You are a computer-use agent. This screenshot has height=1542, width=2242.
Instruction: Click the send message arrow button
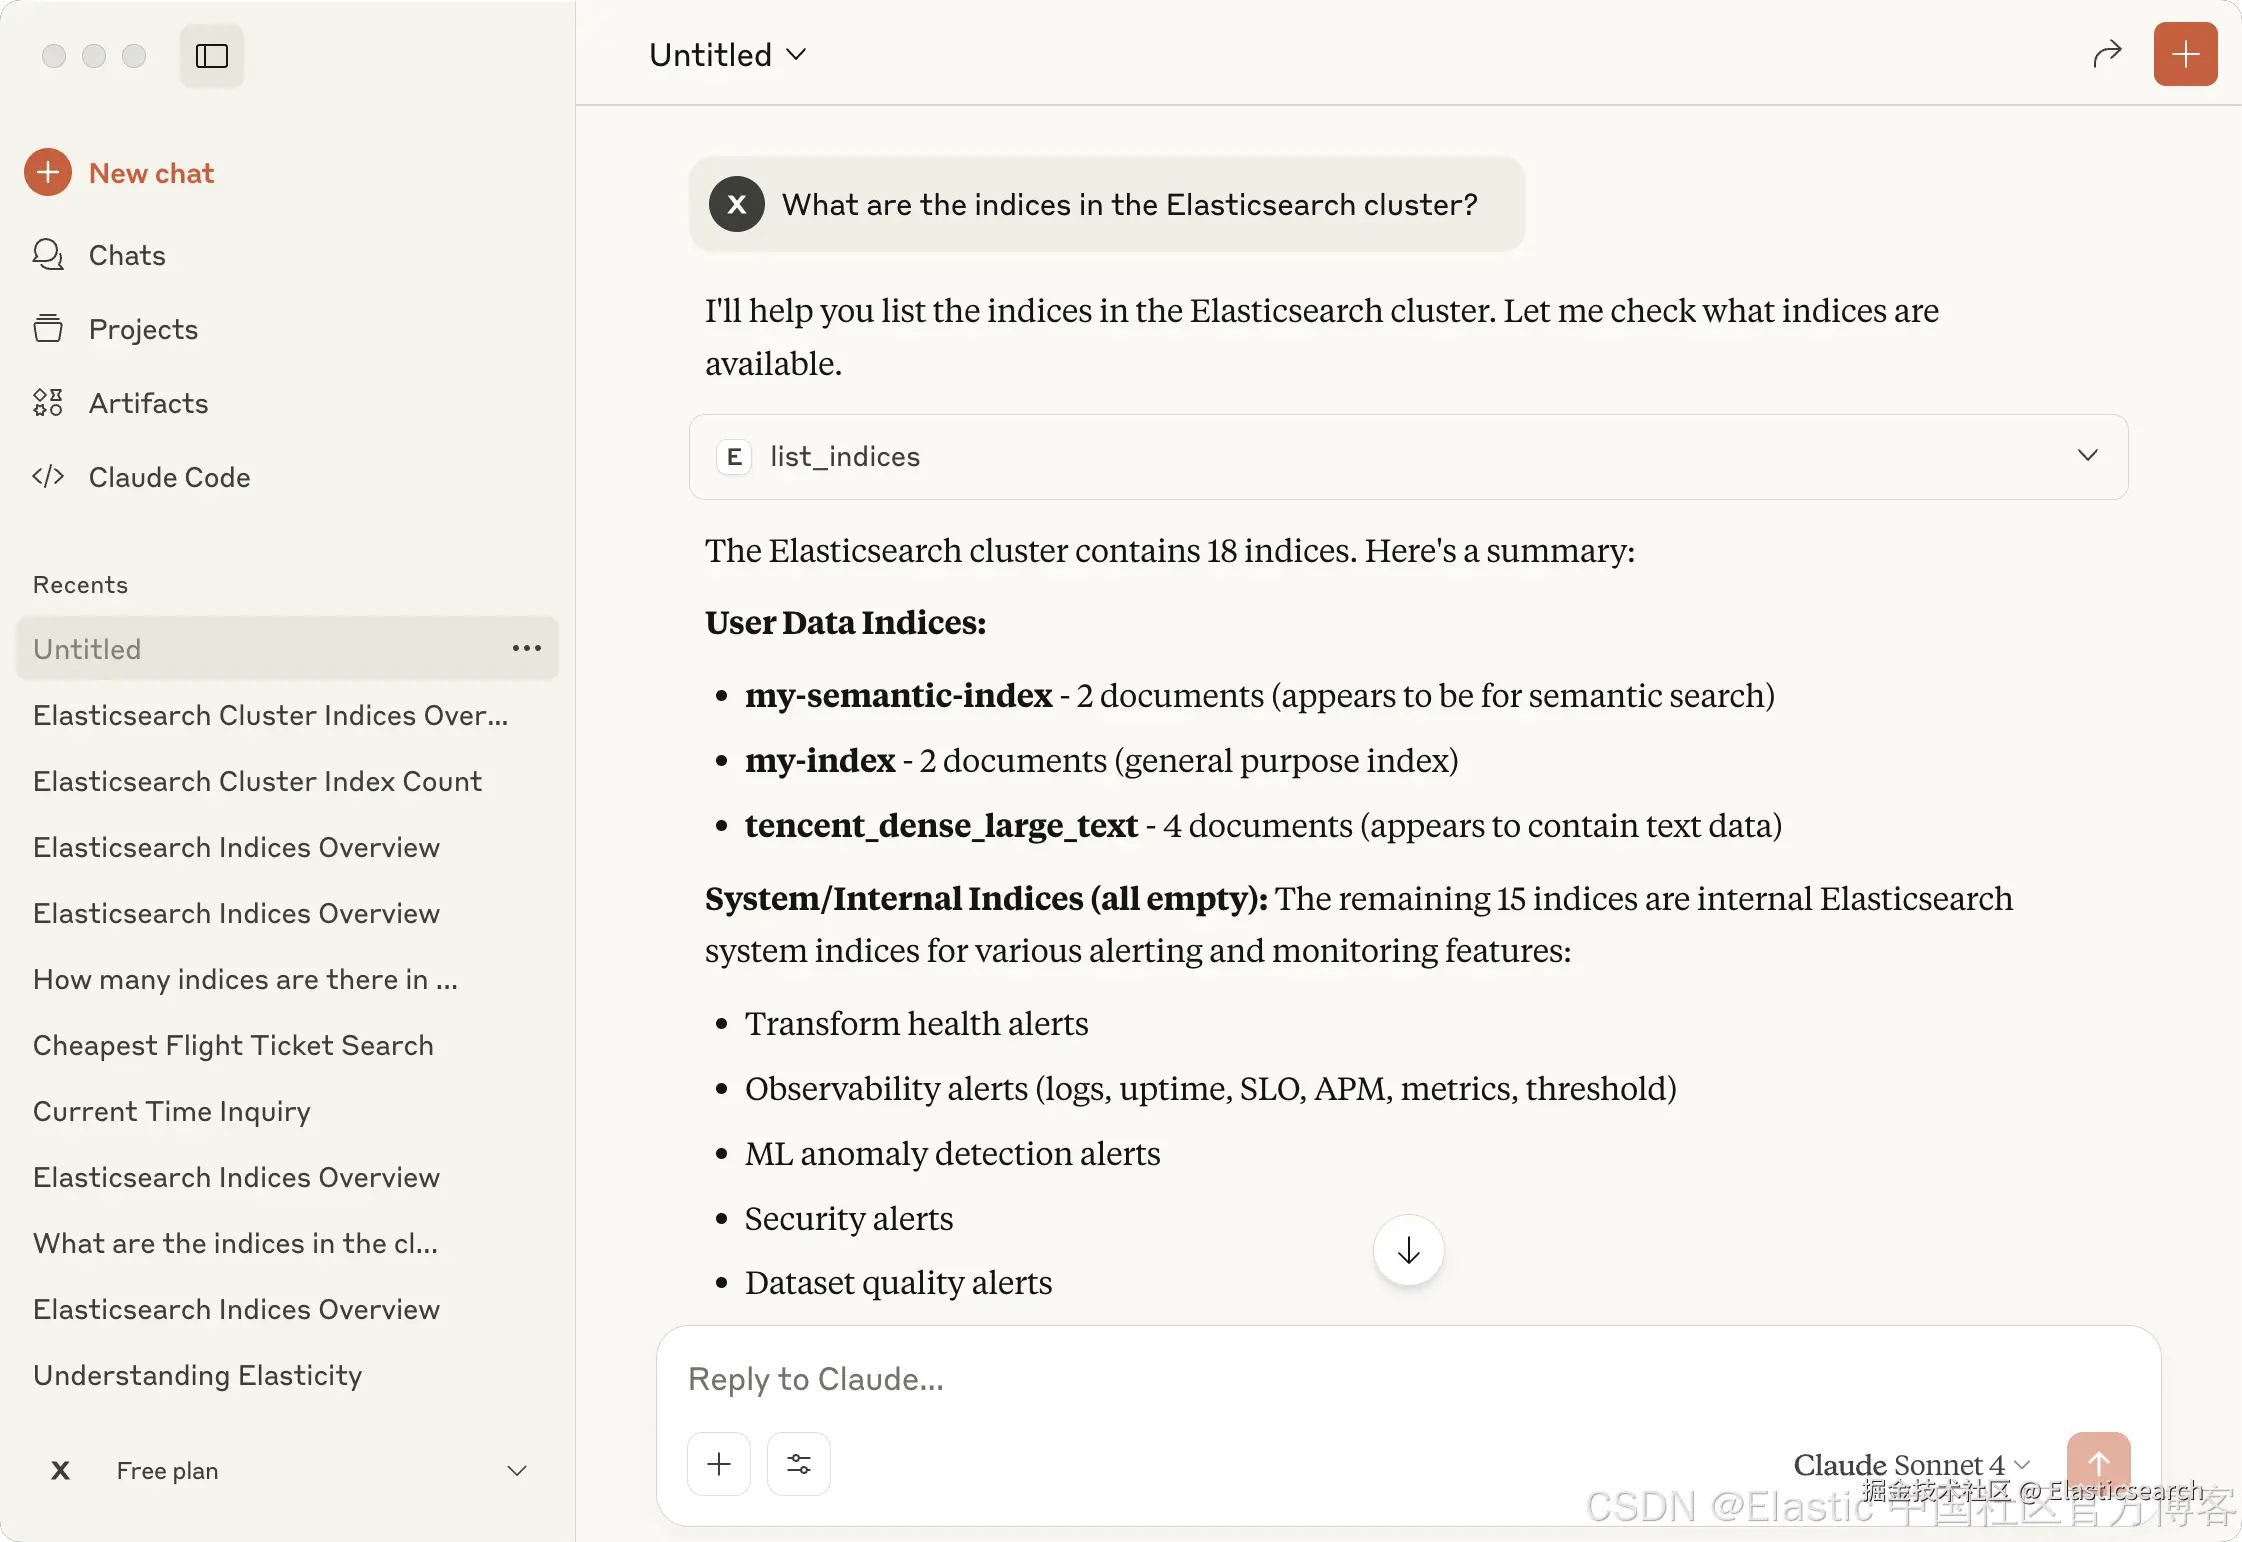coord(2098,1464)
